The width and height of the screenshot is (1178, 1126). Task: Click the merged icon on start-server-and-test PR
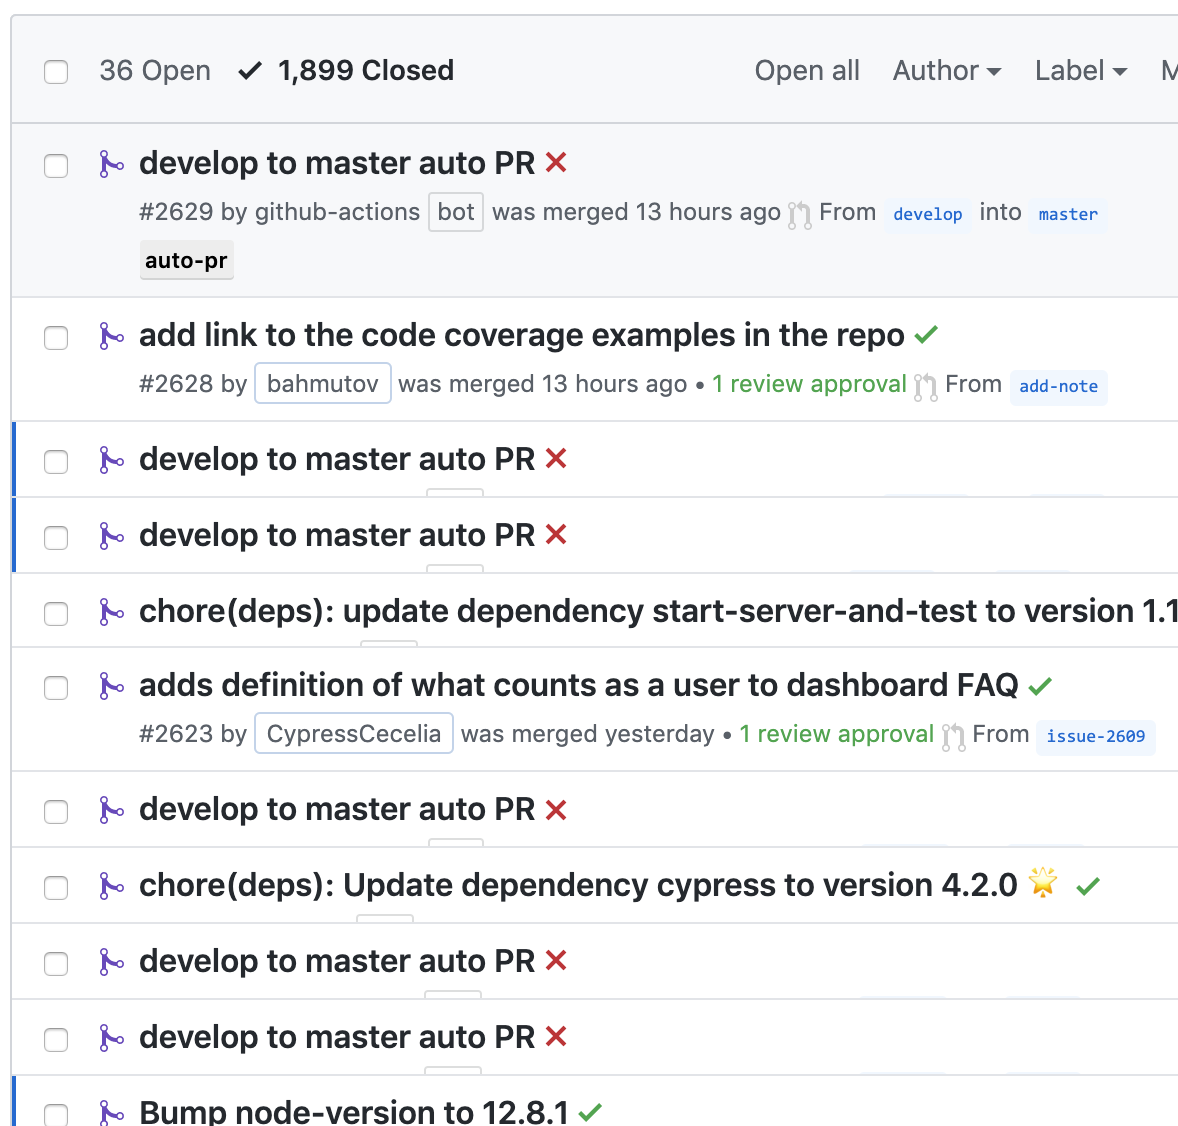pos(112,612)
